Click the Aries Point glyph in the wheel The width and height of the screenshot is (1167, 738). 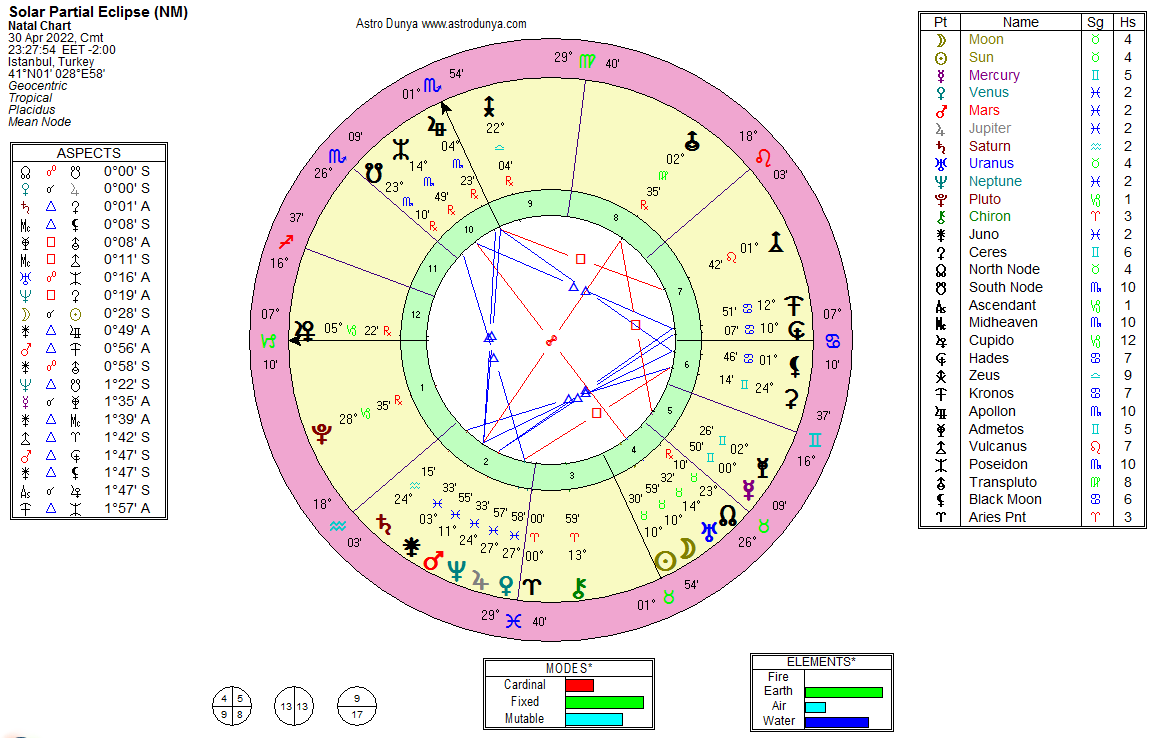(x=531, y=586)
